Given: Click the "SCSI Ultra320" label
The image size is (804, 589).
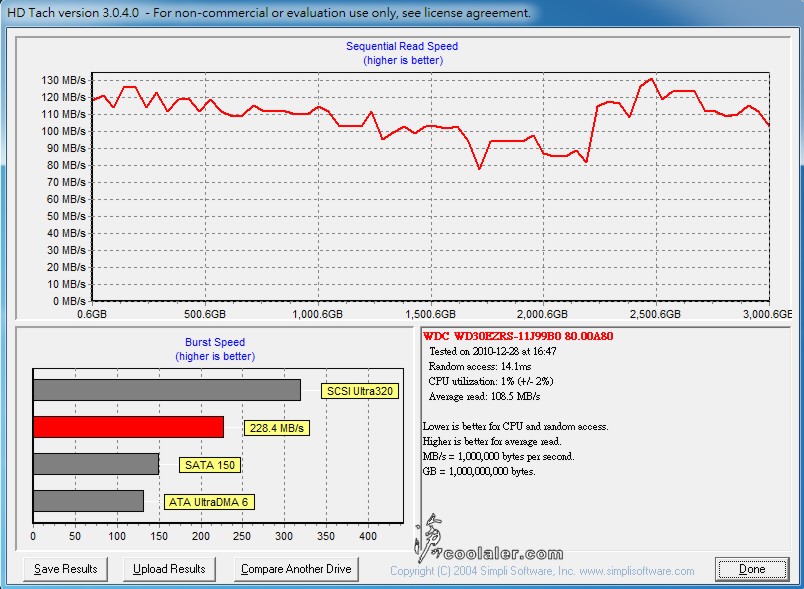Looking at the screenshot, I should point(360,391).
